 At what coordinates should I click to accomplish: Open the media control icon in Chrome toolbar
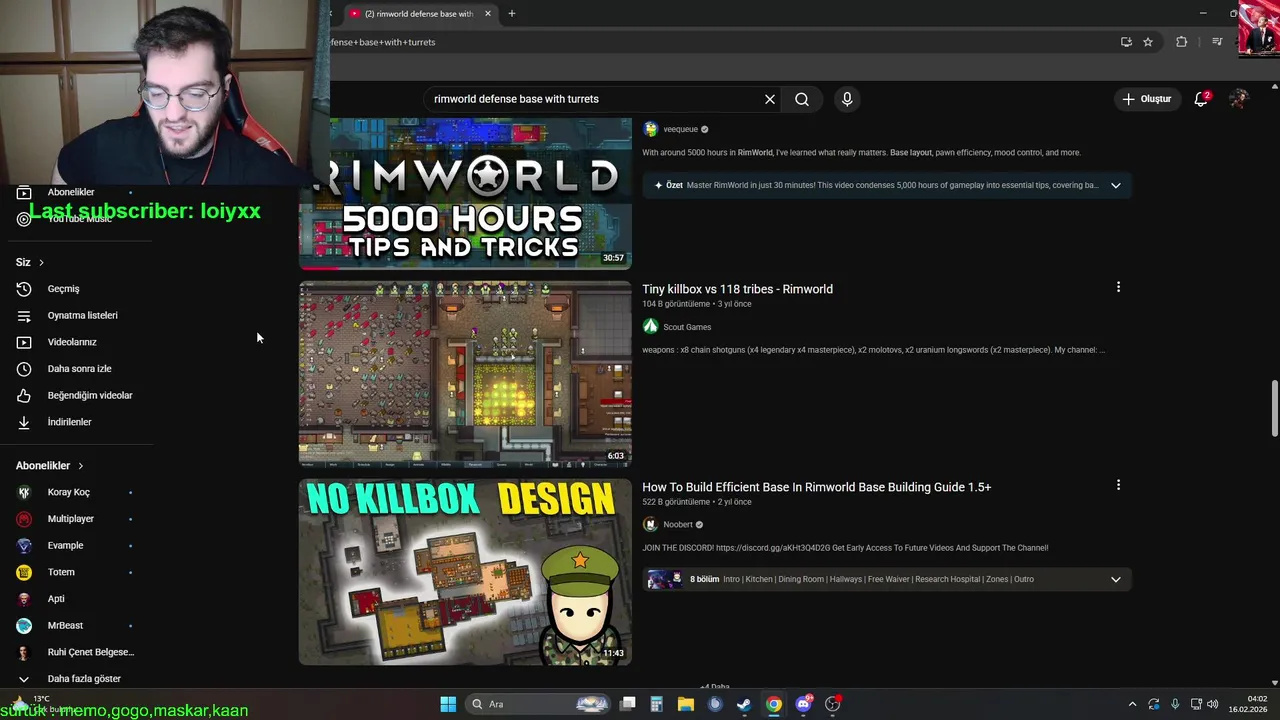(x=1217, y=42)
